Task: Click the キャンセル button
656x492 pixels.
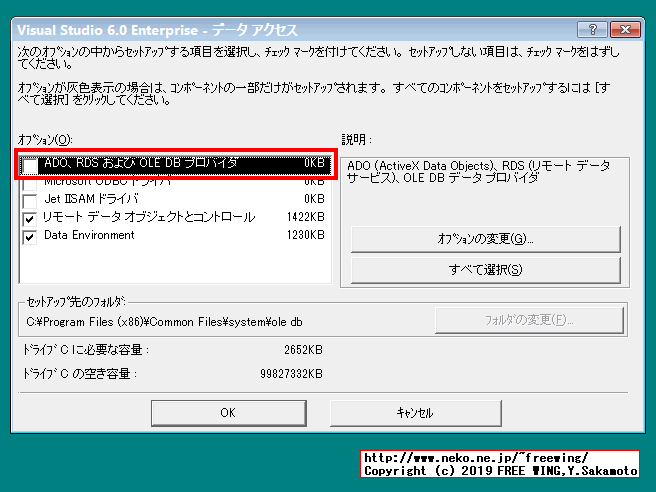Action: pyautogui.click(x=415, y=413)
